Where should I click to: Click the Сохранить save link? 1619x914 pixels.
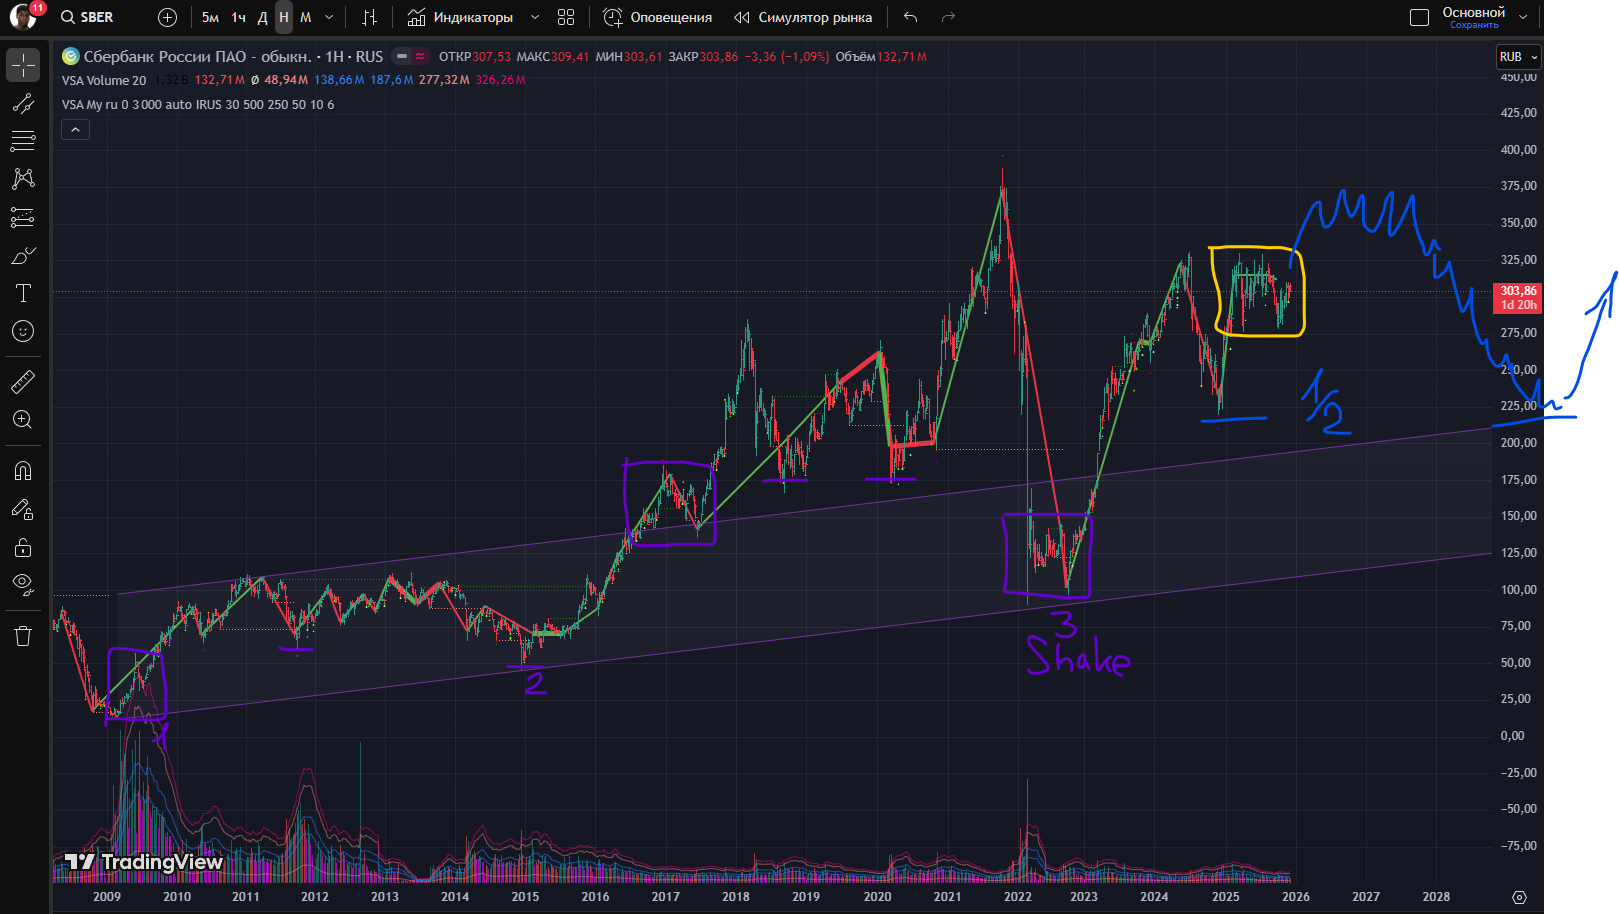tap(1474, 25)
